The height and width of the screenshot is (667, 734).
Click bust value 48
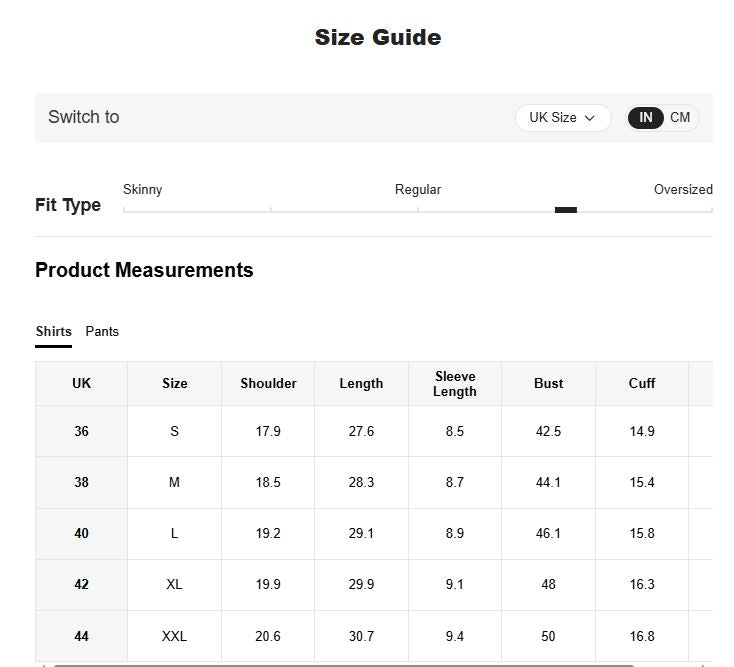tap(548, 584)
